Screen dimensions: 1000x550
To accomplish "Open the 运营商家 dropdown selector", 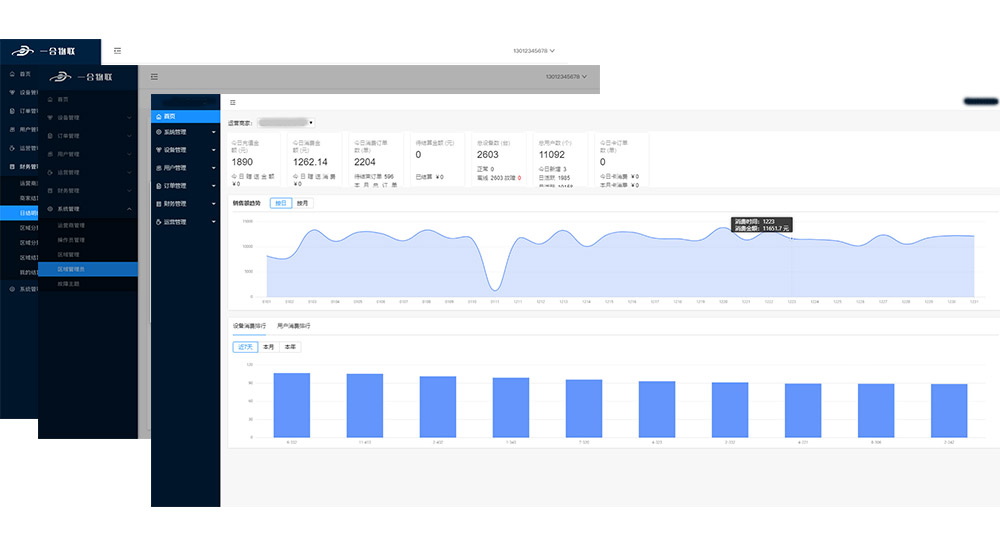I will (x=286, y=122).
